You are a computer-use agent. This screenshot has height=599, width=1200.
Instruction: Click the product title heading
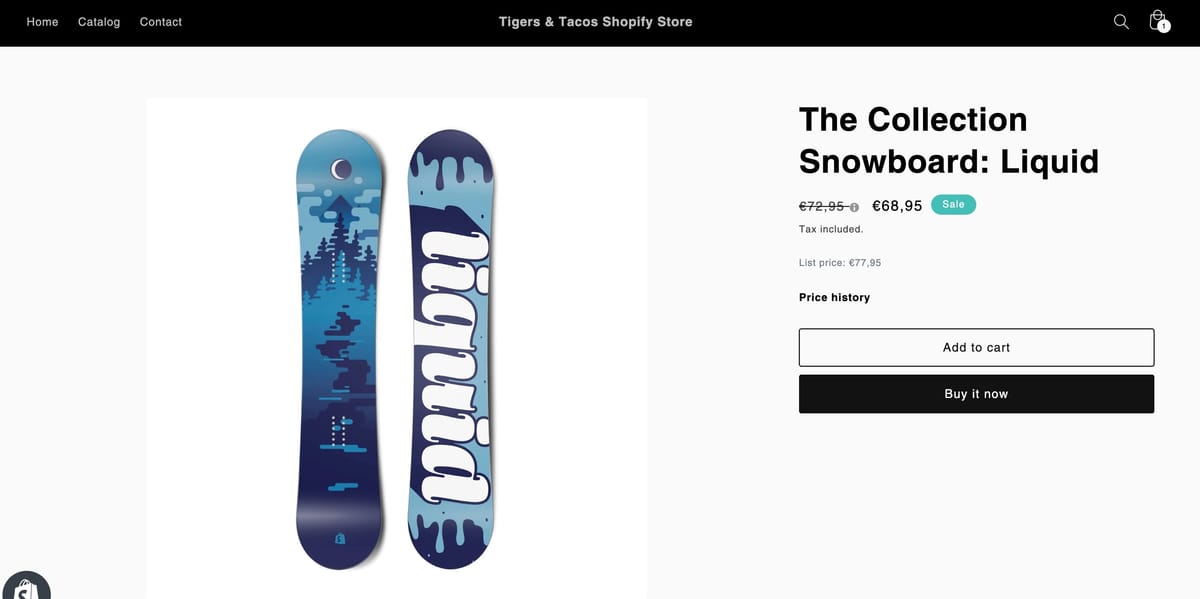[948, 140]
